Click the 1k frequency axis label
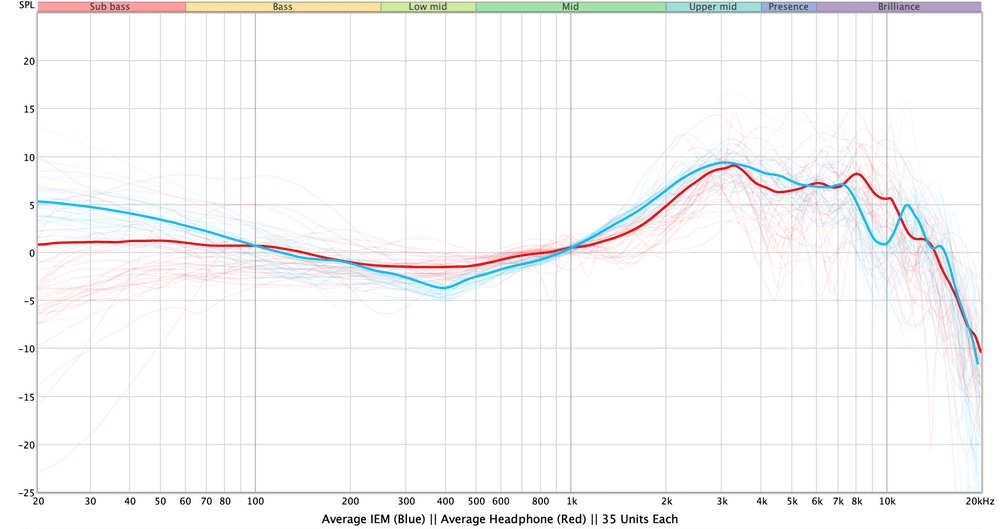Image resolution: width=1000 pixels, height=529 pixels. [571, 500]
